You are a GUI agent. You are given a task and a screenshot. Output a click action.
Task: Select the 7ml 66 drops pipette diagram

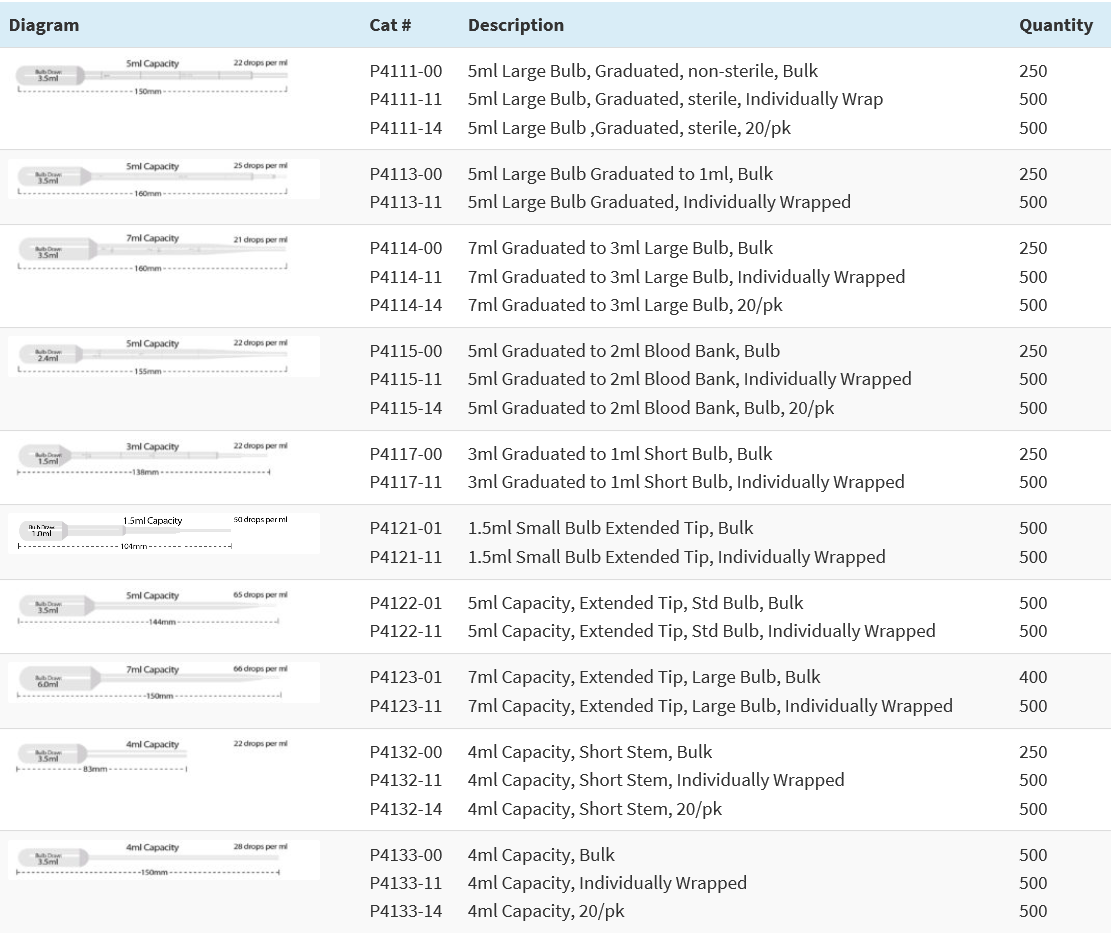(163, 682)
